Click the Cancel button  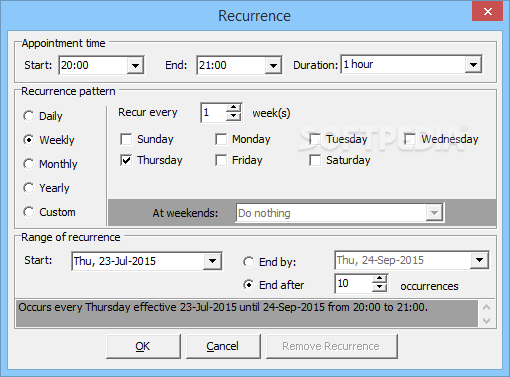[x=223, y=346]
